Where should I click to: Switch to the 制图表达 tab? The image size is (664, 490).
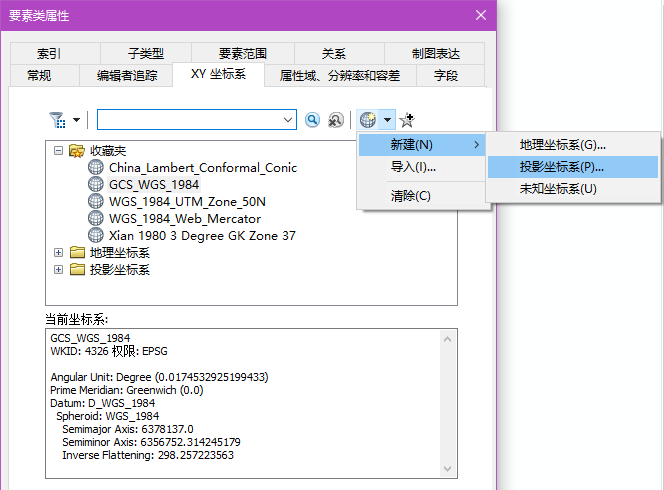coord(434,53)
